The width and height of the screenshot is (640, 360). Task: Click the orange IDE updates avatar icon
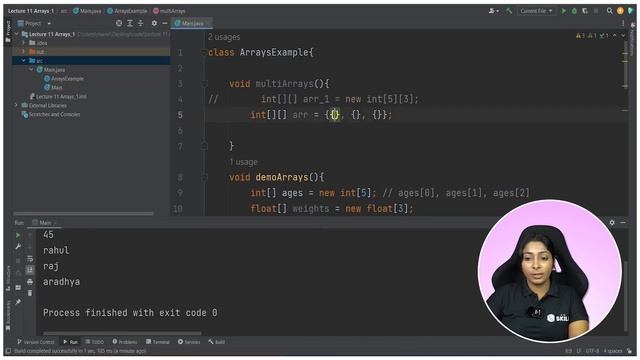click(x=620, y=11)
